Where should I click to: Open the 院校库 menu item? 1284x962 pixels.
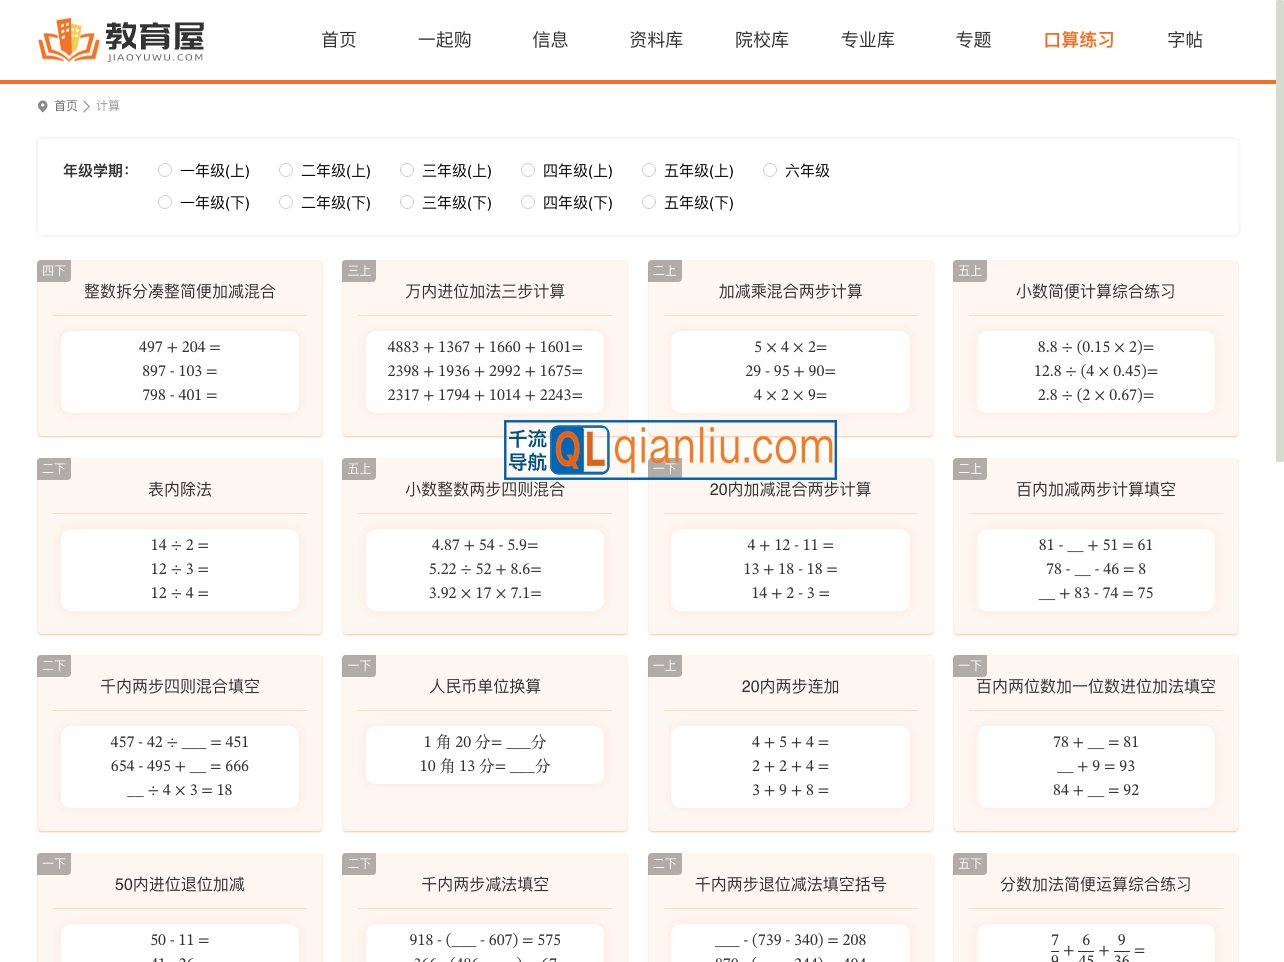click(762, 40)
